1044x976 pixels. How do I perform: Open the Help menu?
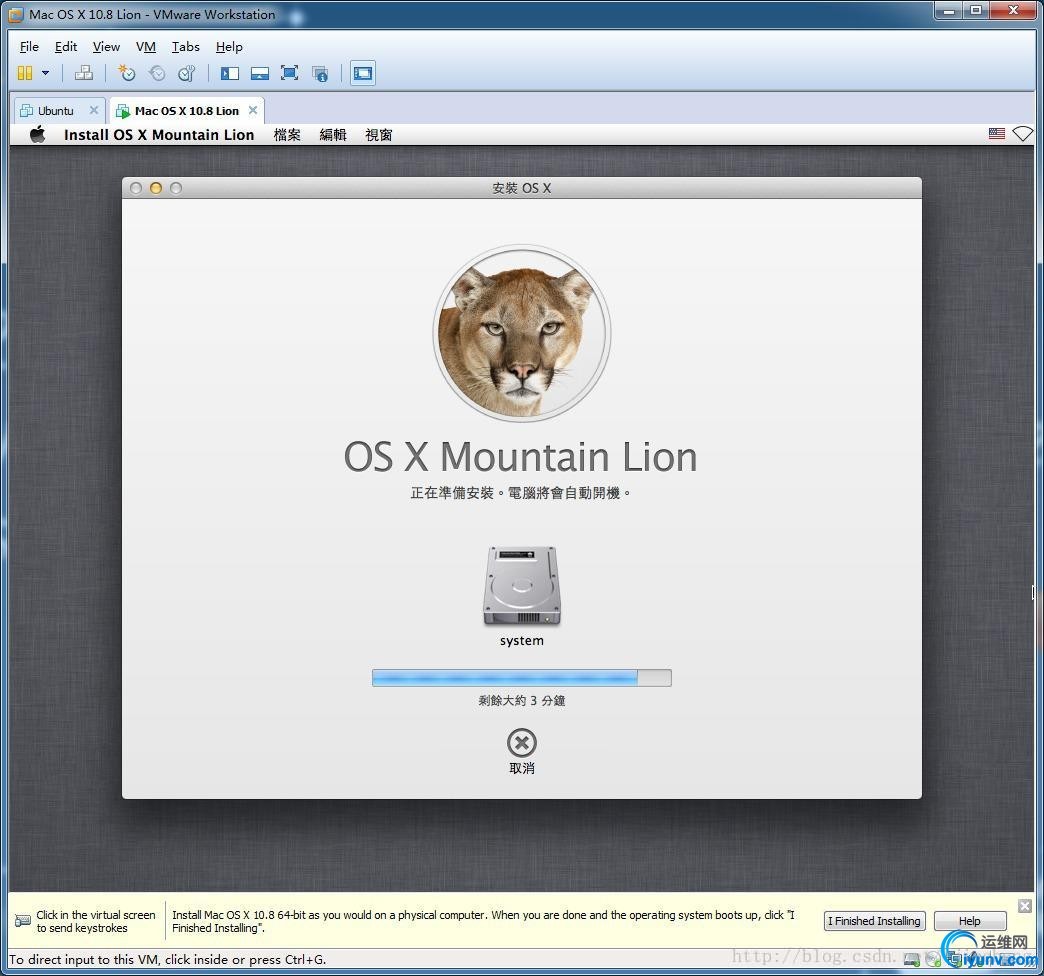point(229,47)
